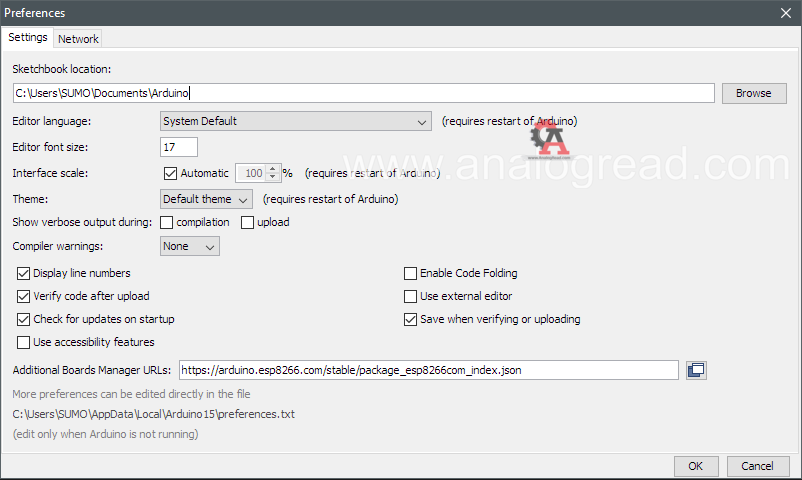Screen dimensions: 802x480
Task: Decrease interface scale with down arrow
Action: click(273, 177)
